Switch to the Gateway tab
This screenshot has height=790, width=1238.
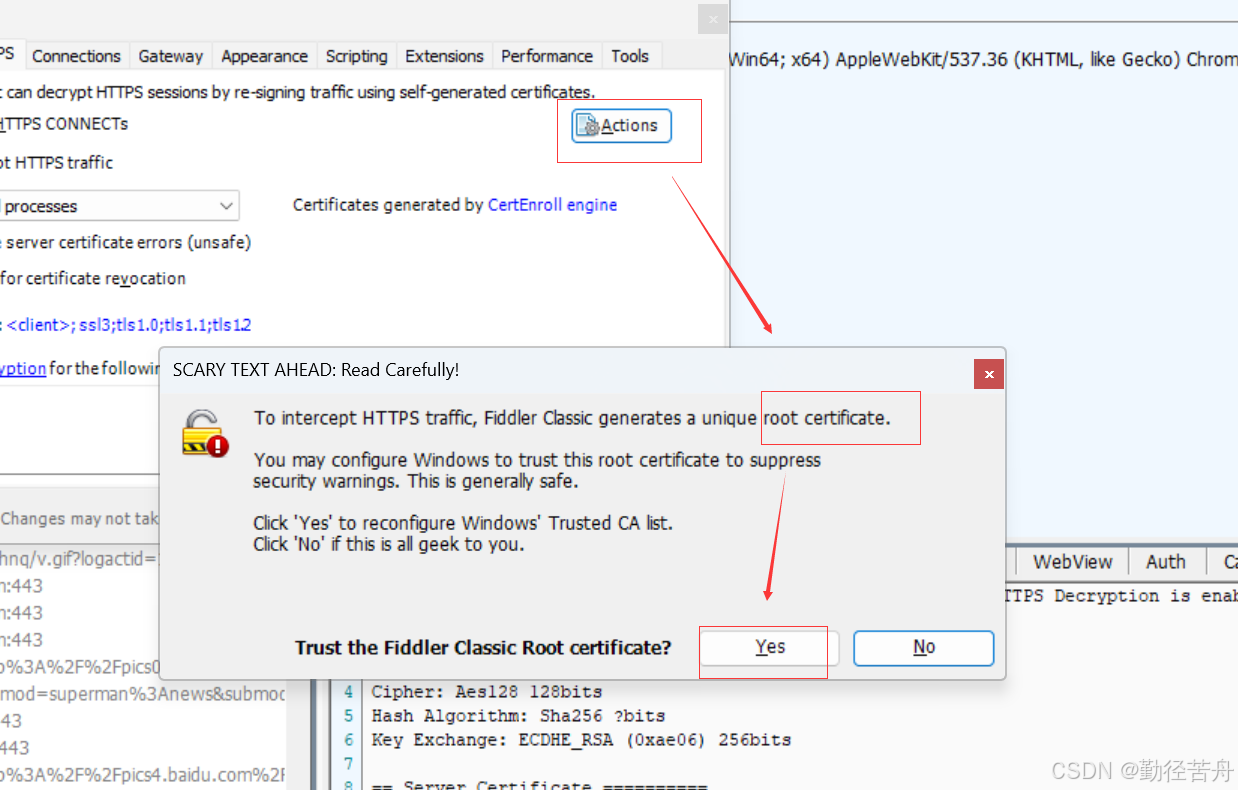170,56
